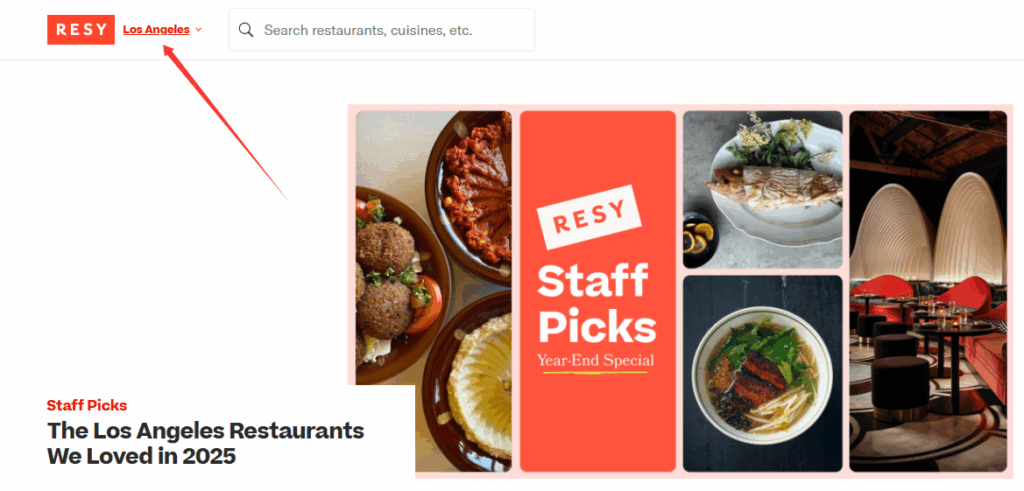
Task: Expand the city chevron beside Los Angeles
Action: tap(199, 30)
